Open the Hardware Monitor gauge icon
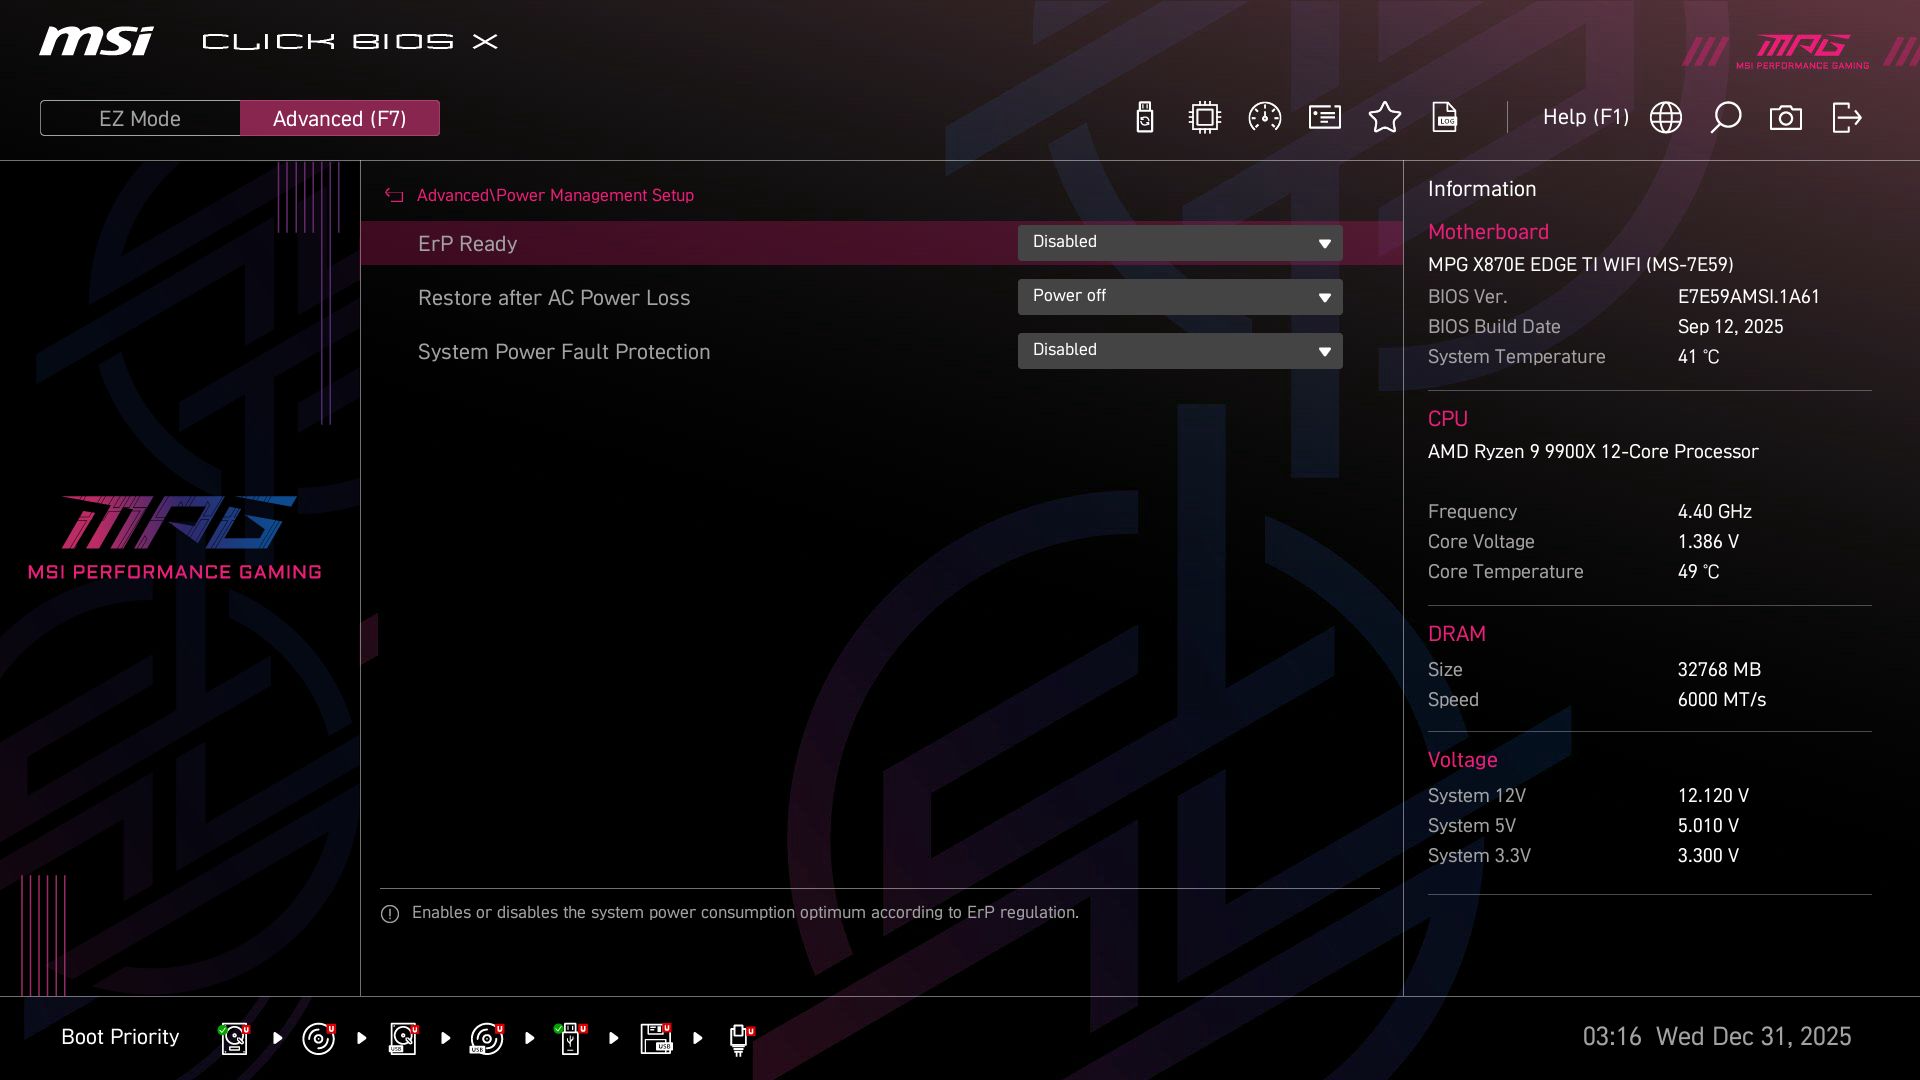1920x1080 pixels. coord(1264,117)
